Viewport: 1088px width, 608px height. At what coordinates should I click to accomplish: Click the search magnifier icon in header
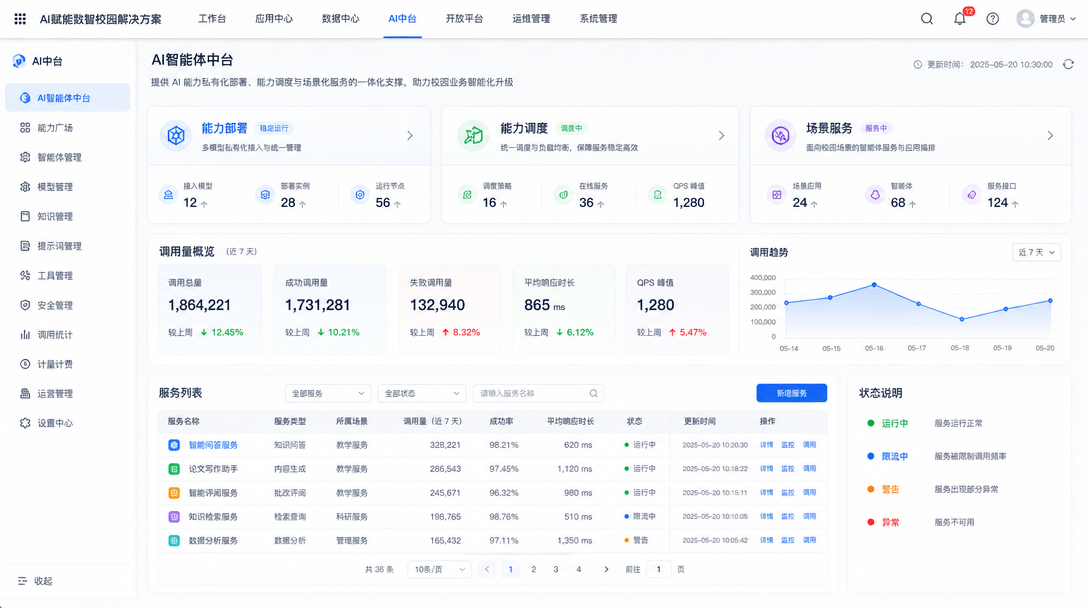927,19
